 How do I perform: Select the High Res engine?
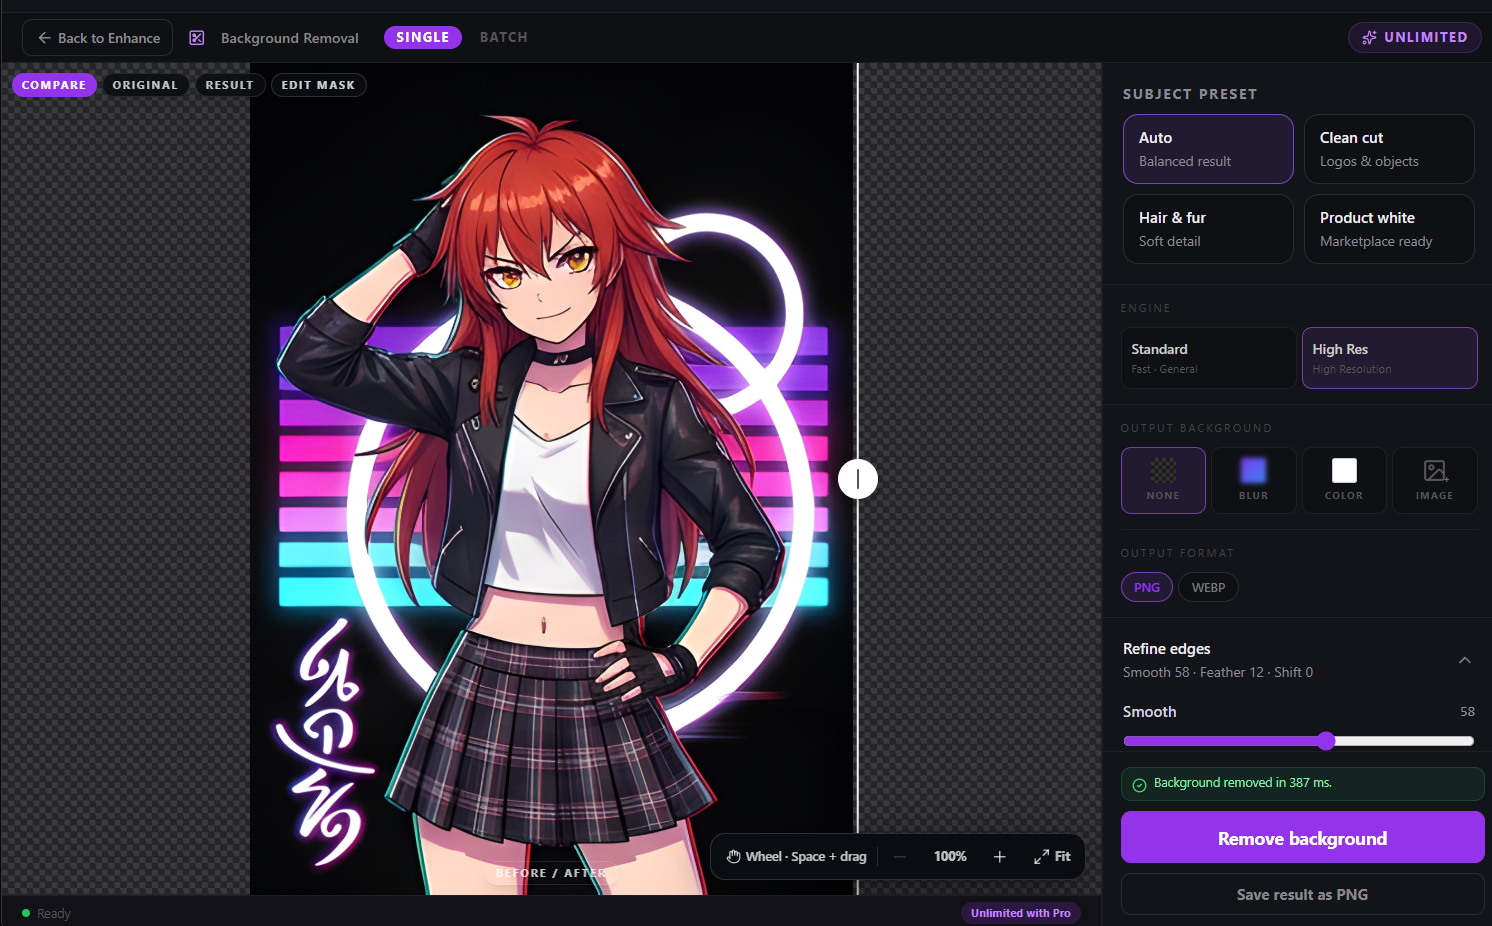click(1389, 358)
